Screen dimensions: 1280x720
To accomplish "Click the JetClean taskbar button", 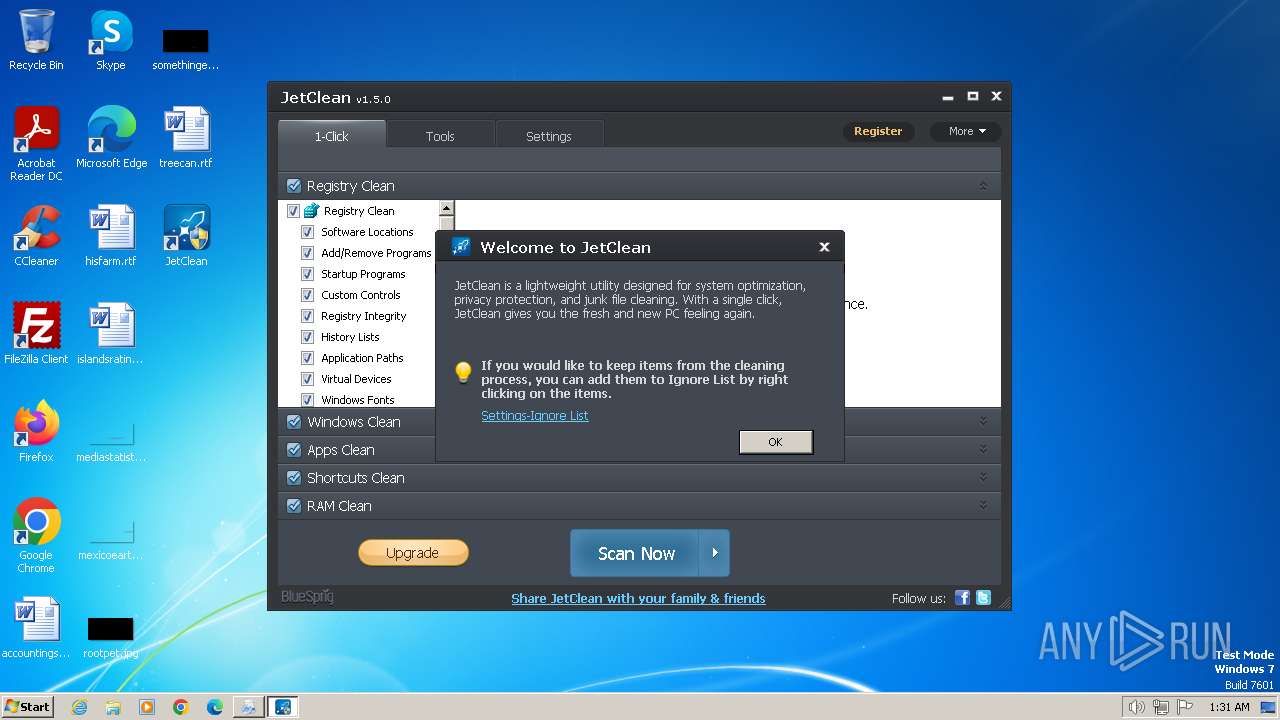I will tap(283, 707).
